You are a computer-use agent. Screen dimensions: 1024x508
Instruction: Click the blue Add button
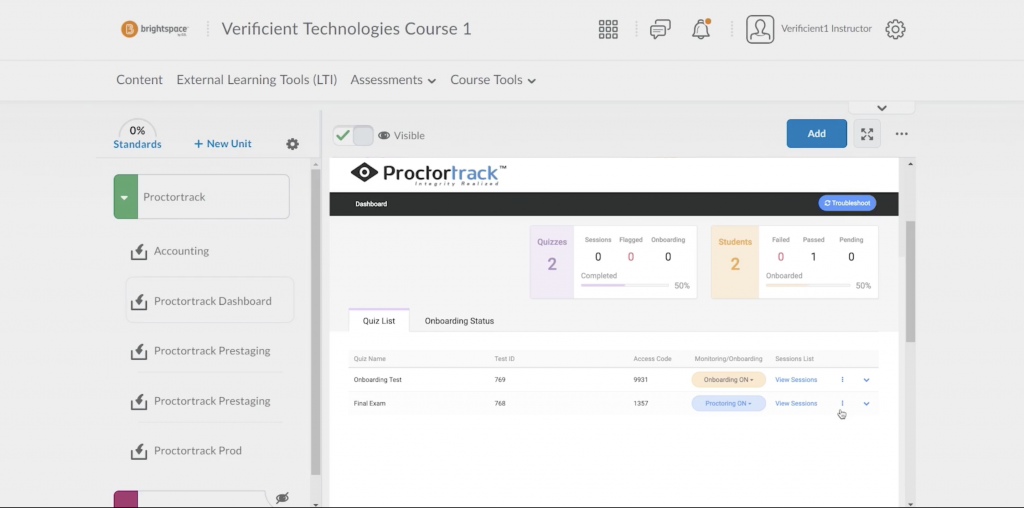point(816,133)
